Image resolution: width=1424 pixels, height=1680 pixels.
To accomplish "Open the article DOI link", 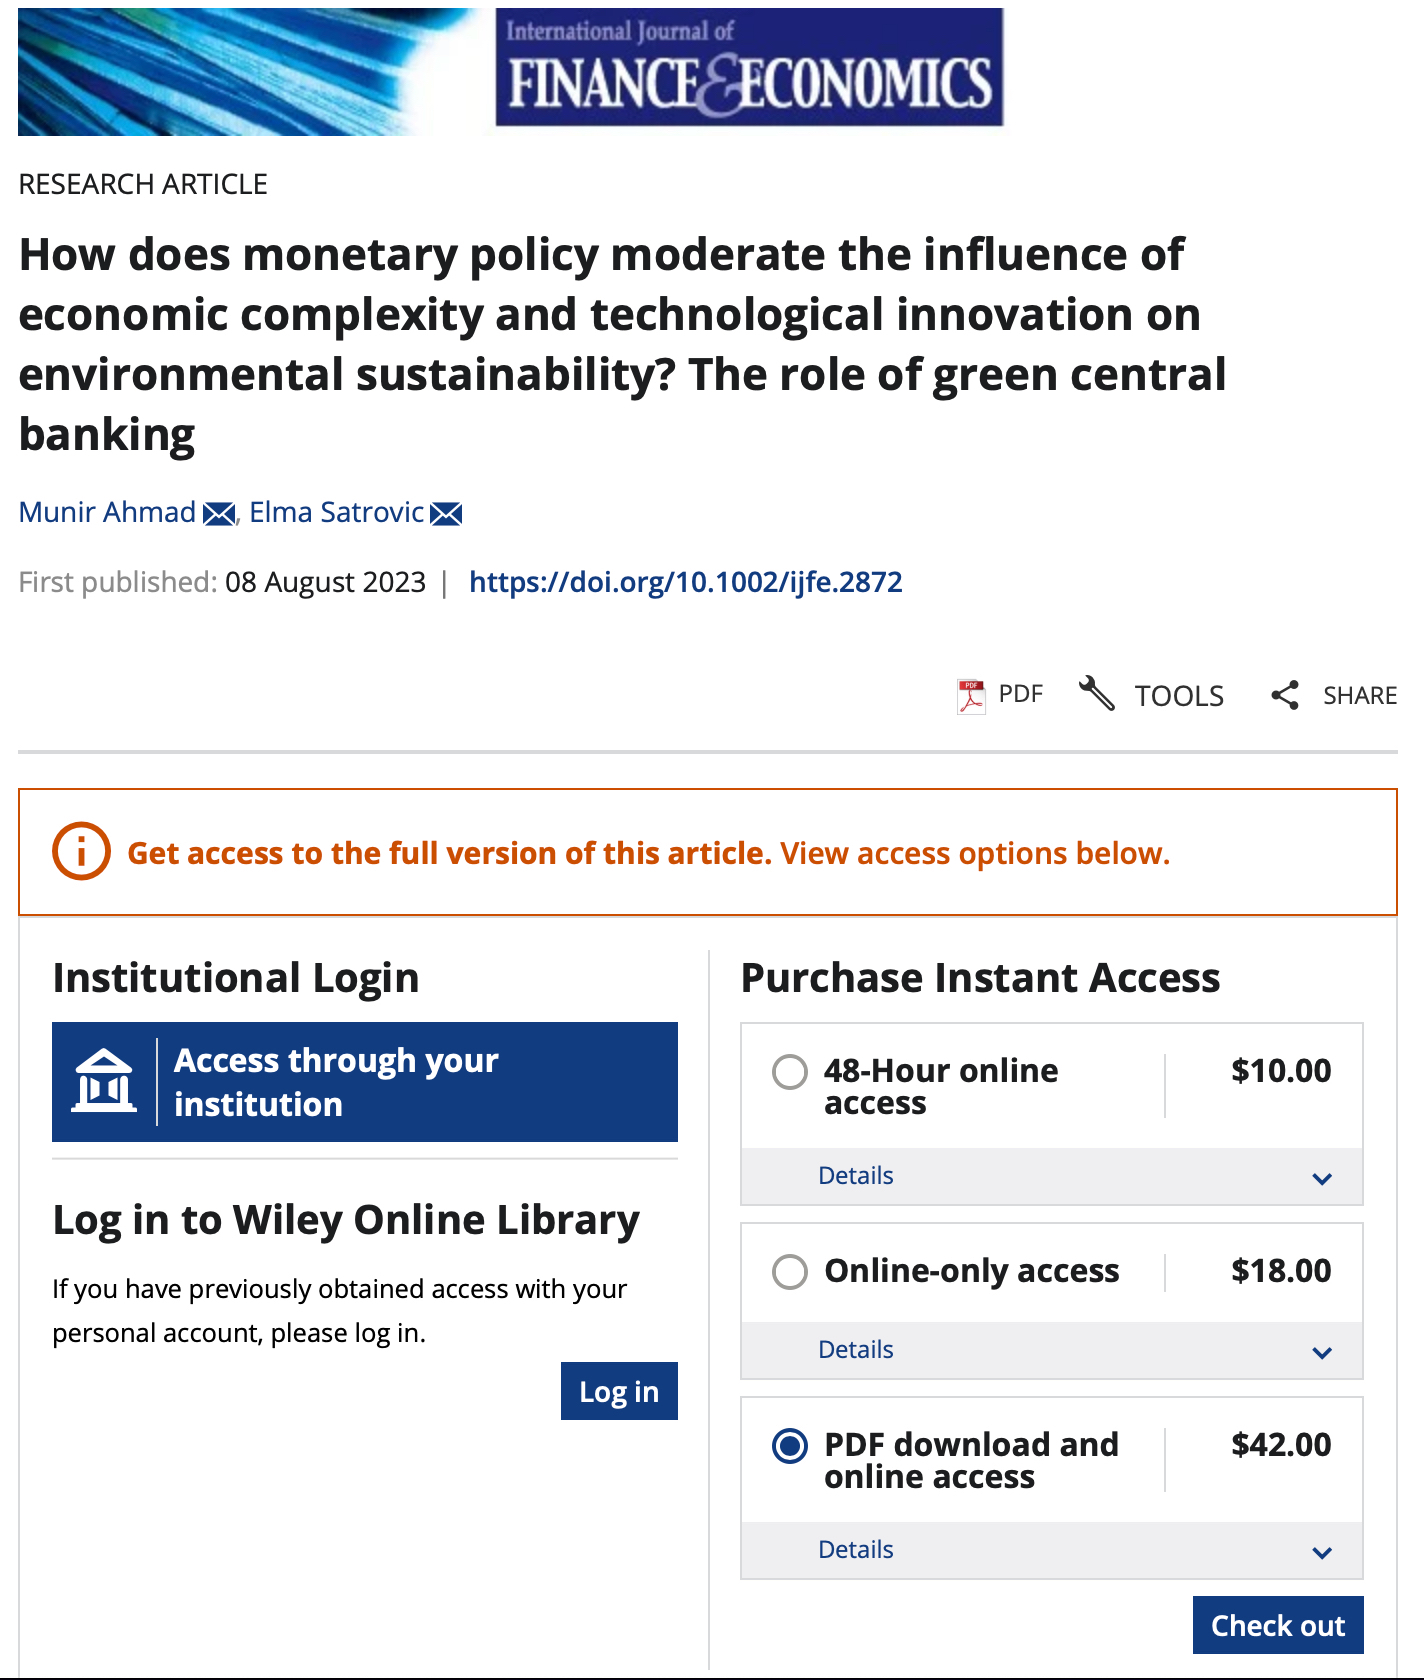I will (685, 582).
